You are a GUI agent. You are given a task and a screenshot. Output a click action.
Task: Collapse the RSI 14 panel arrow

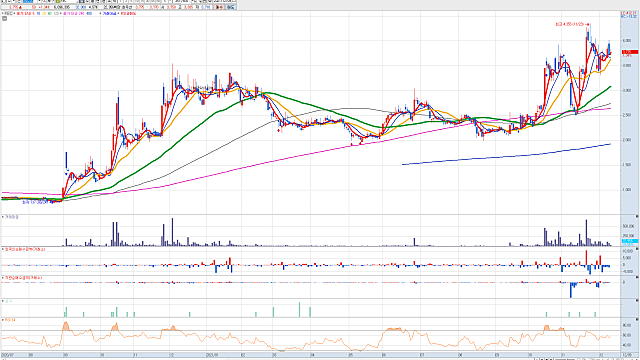pyautogui.click(x=3, y=320)
